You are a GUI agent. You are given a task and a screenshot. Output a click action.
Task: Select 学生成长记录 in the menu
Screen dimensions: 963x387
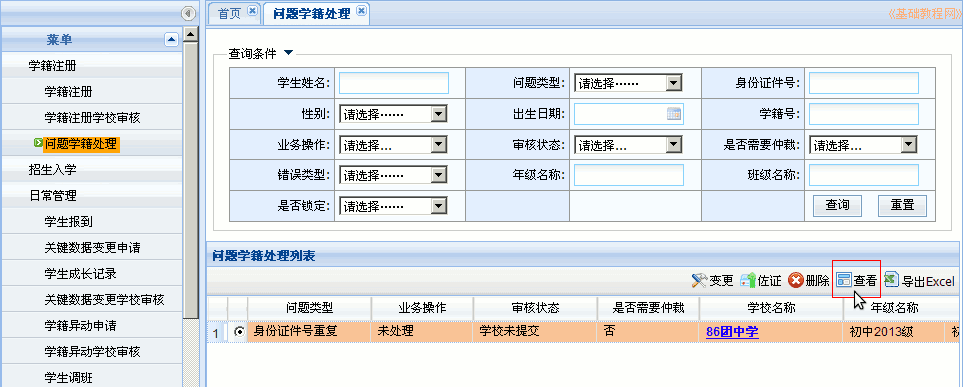(x=92, y=273)
